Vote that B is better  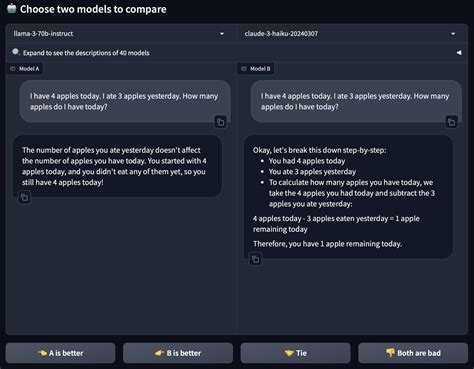178,353
